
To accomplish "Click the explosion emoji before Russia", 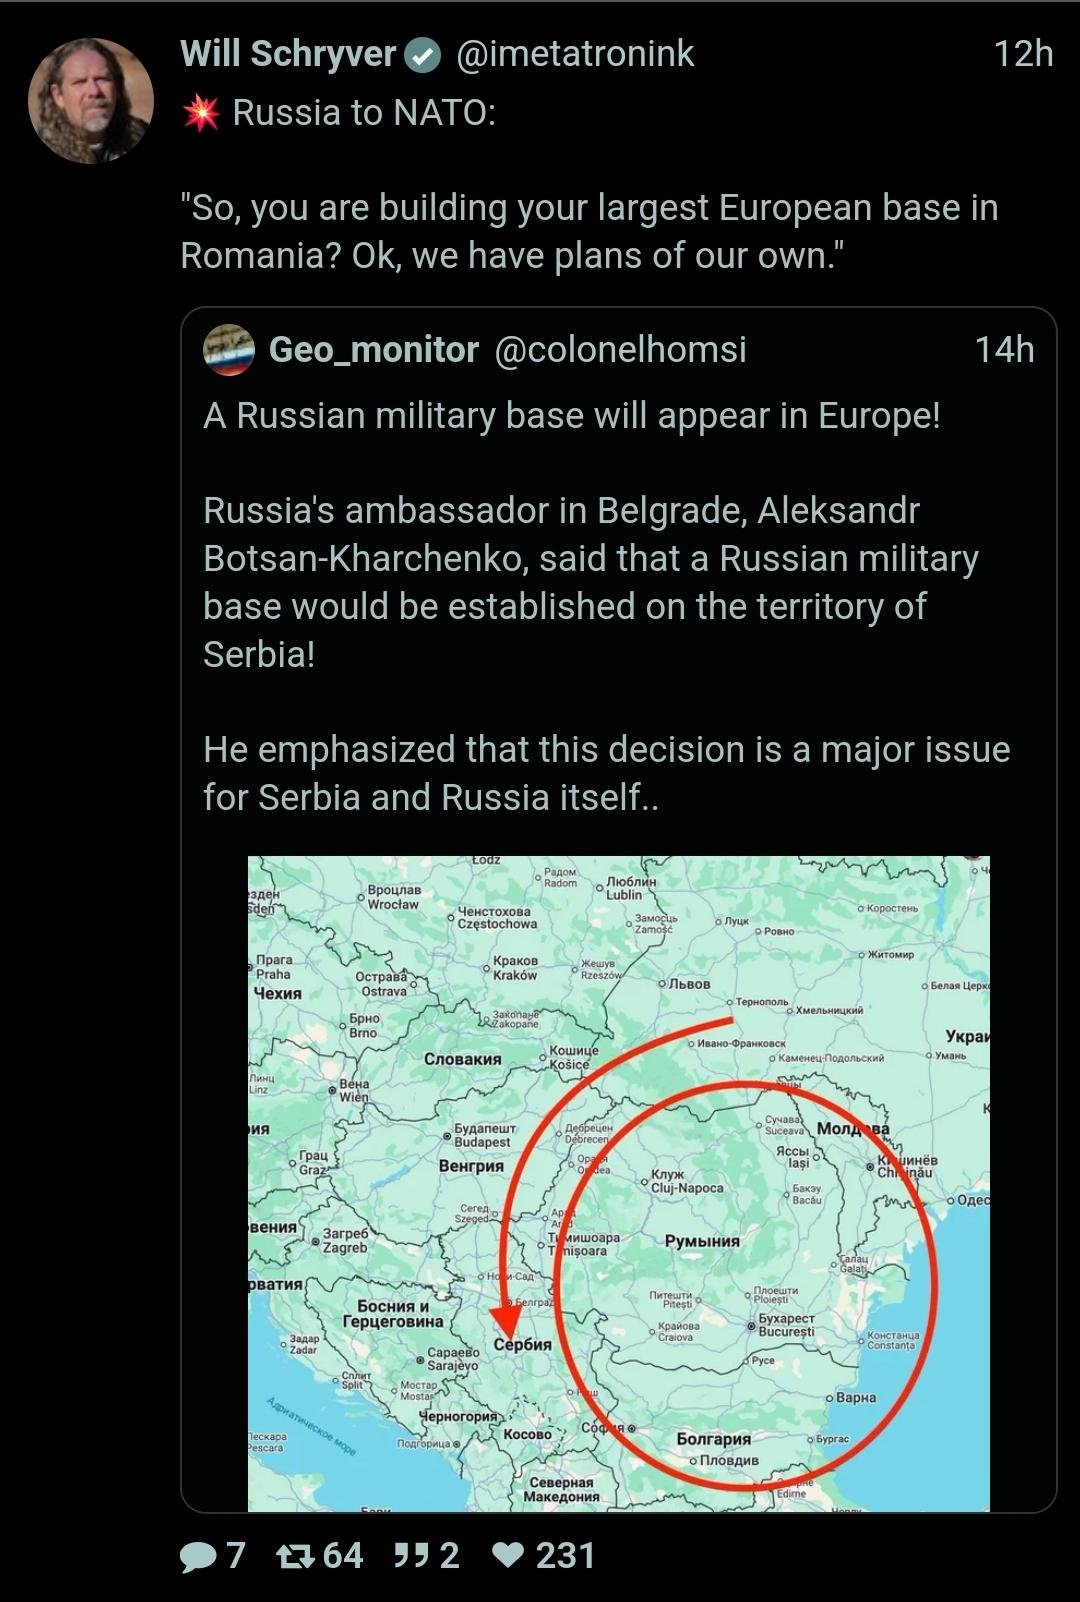I will coord(201,113).
